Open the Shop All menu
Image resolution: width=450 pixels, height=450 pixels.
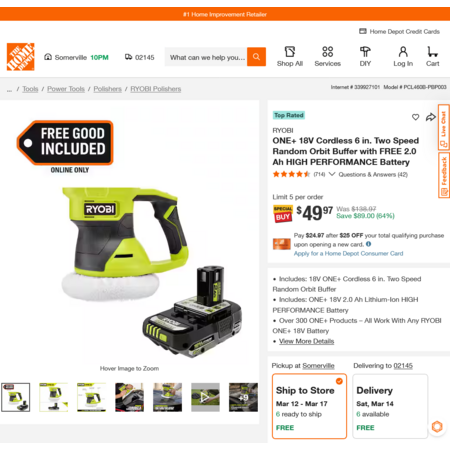[290, 57]
